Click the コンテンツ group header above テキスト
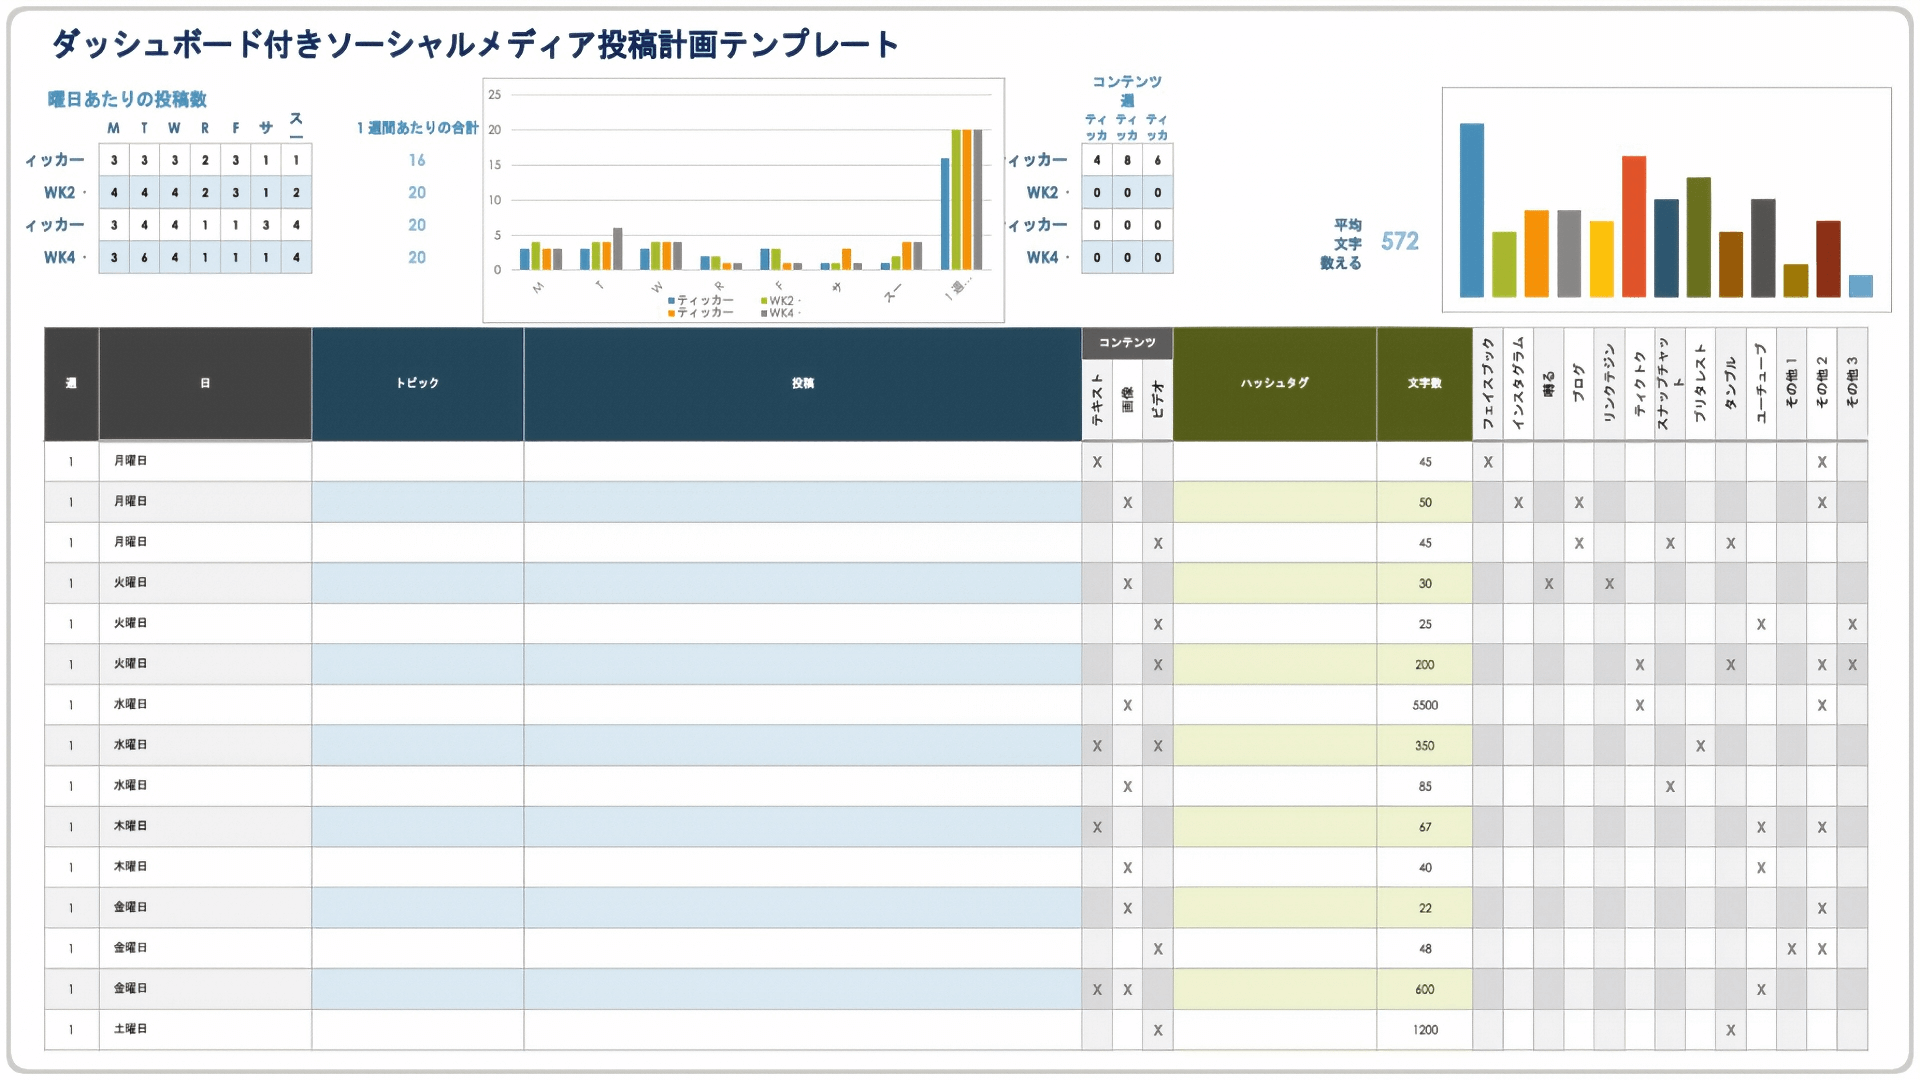Viewport: 1920px width, 1080px height. click(1127, 343)
